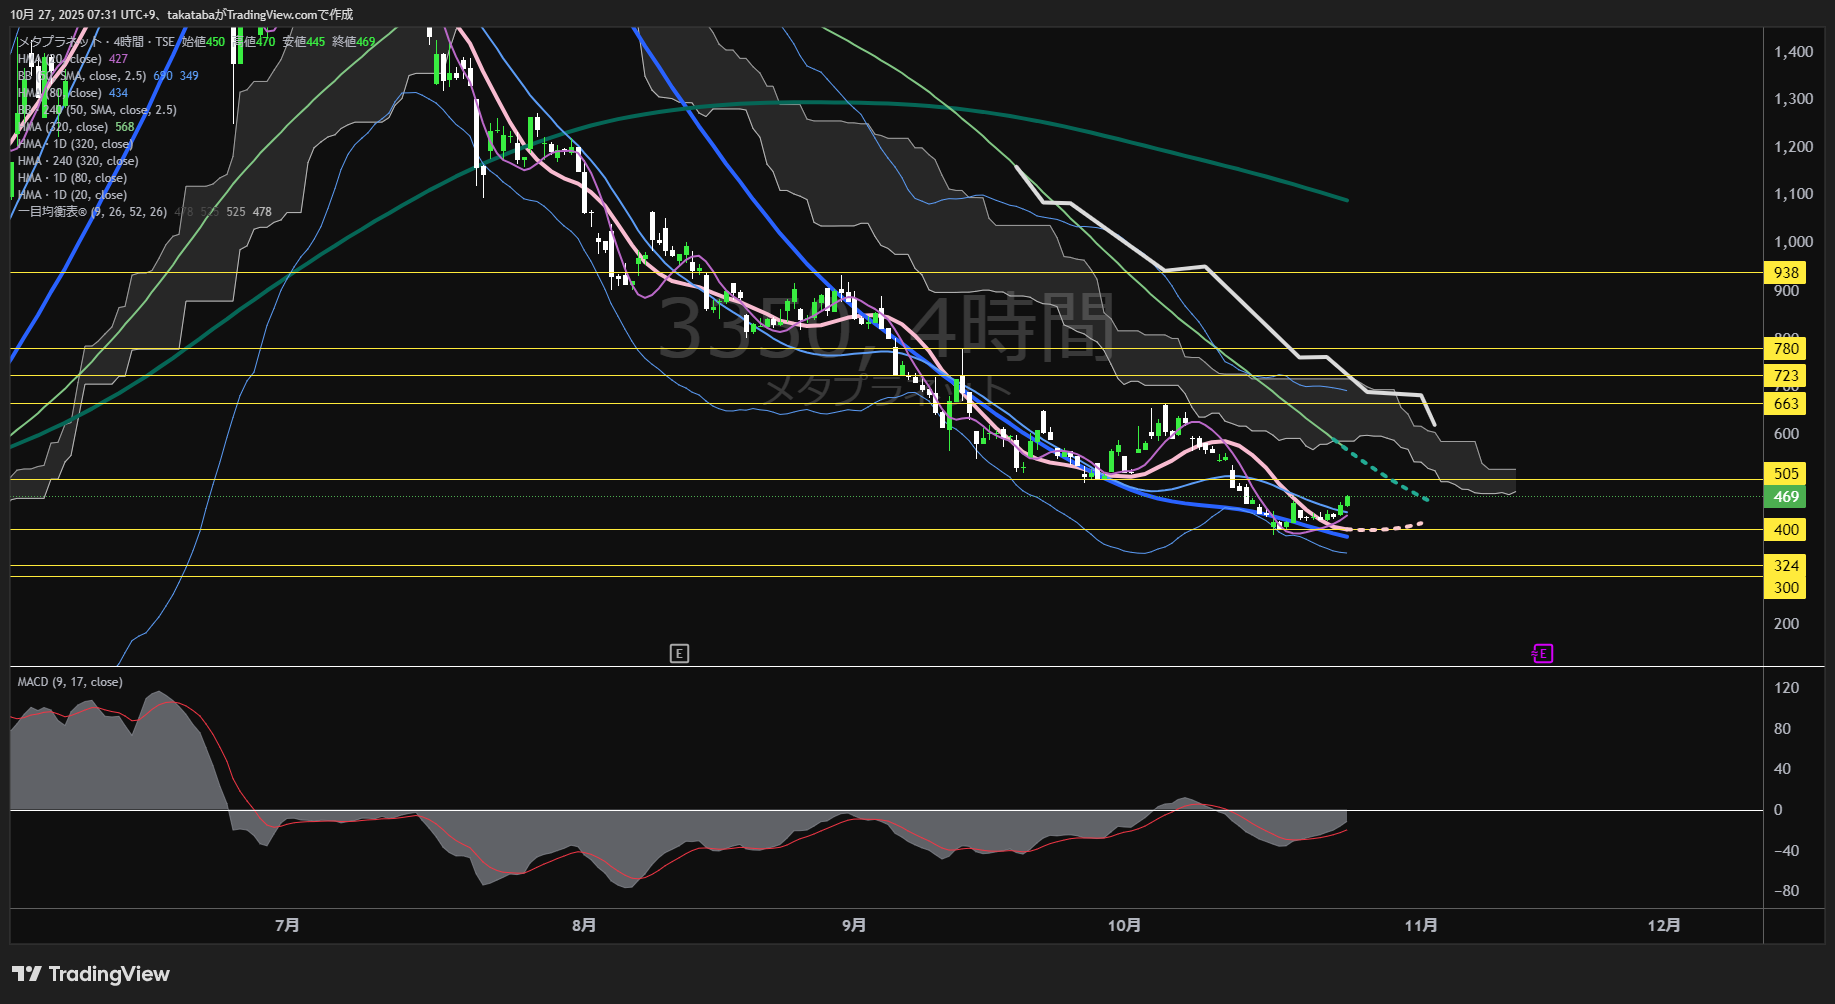Click the メタプラネット symbol title in legend
The image size is (1835, 1004).
coord(58,42)
